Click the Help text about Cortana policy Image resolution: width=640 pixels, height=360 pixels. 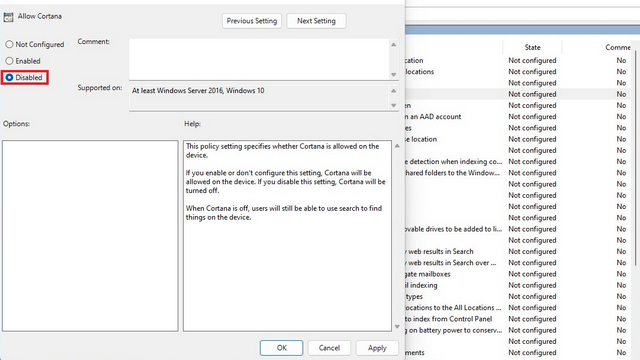285,182
